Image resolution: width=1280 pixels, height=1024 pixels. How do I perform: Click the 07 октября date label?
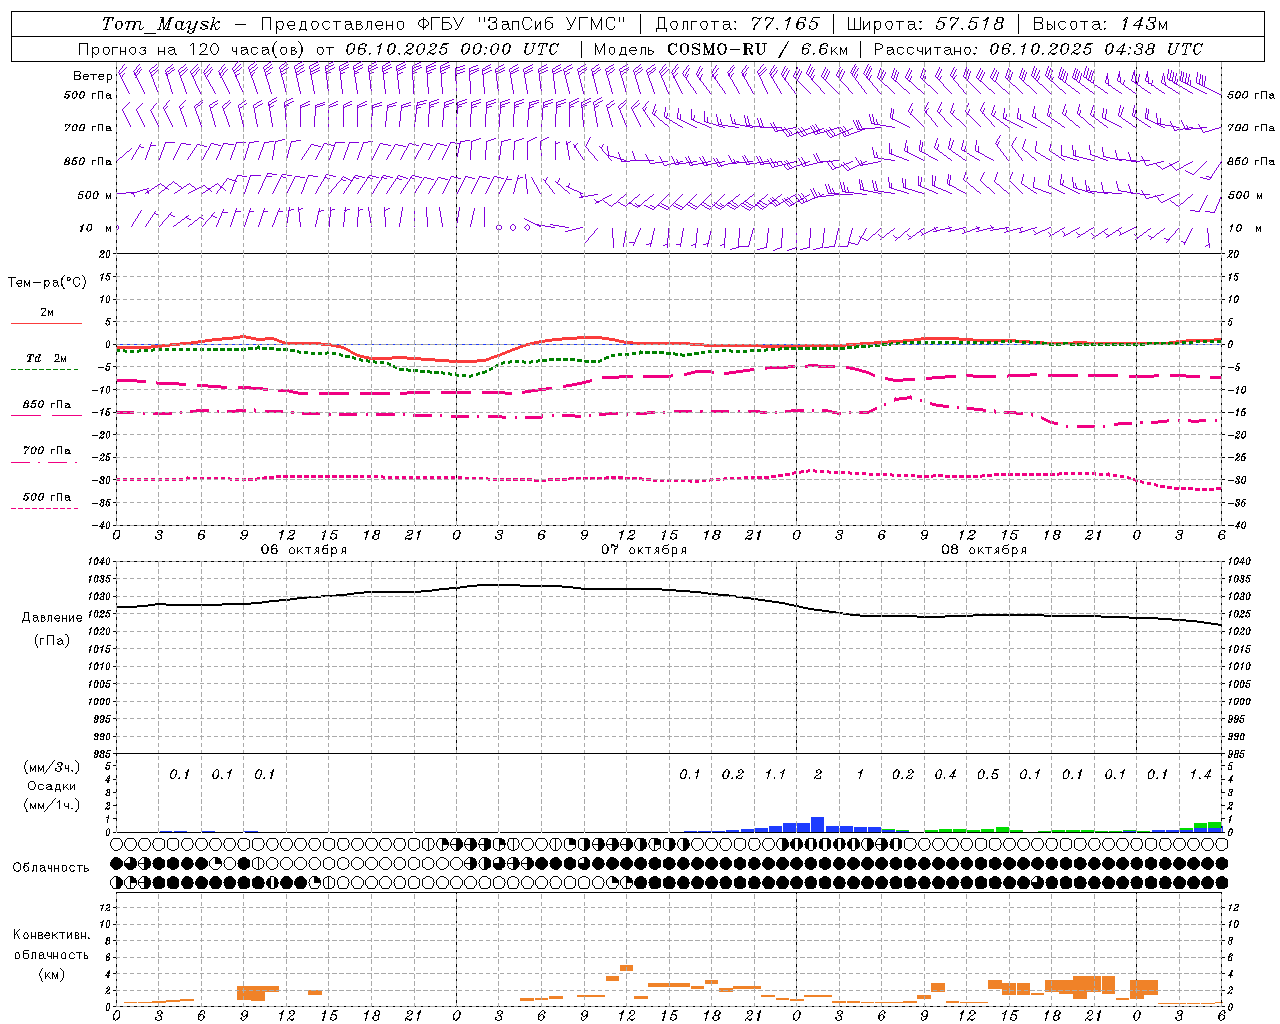(644, 550)
